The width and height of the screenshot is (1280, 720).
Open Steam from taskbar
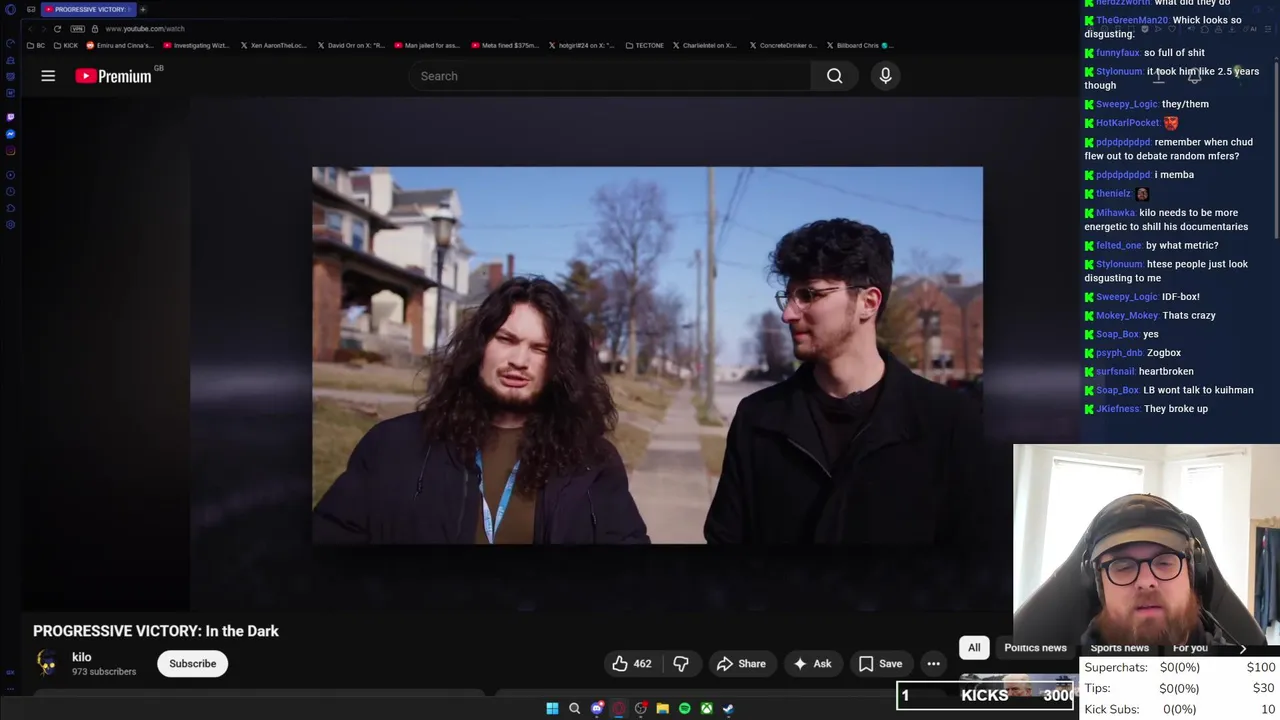click(x=728, y=709)
